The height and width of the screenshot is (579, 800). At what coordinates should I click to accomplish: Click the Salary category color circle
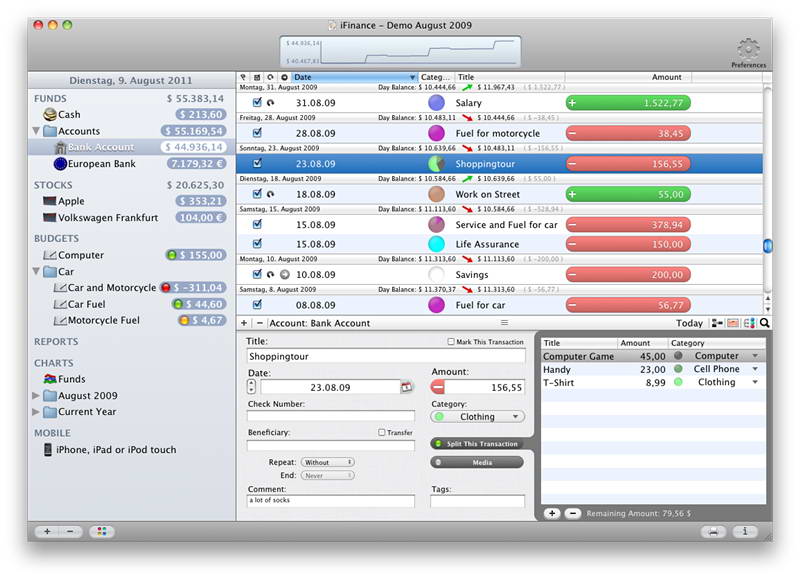pos(436,103)
